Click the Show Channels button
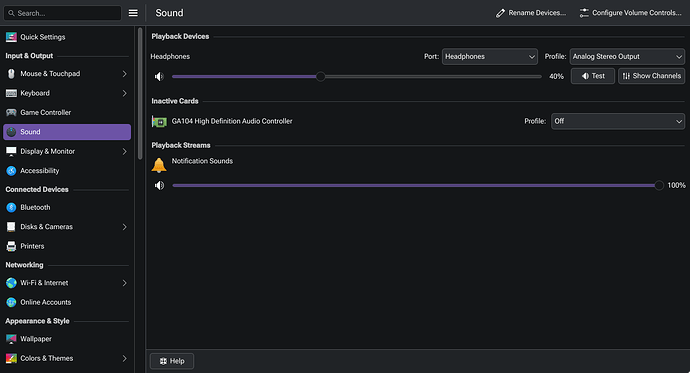 pos(651,76)
